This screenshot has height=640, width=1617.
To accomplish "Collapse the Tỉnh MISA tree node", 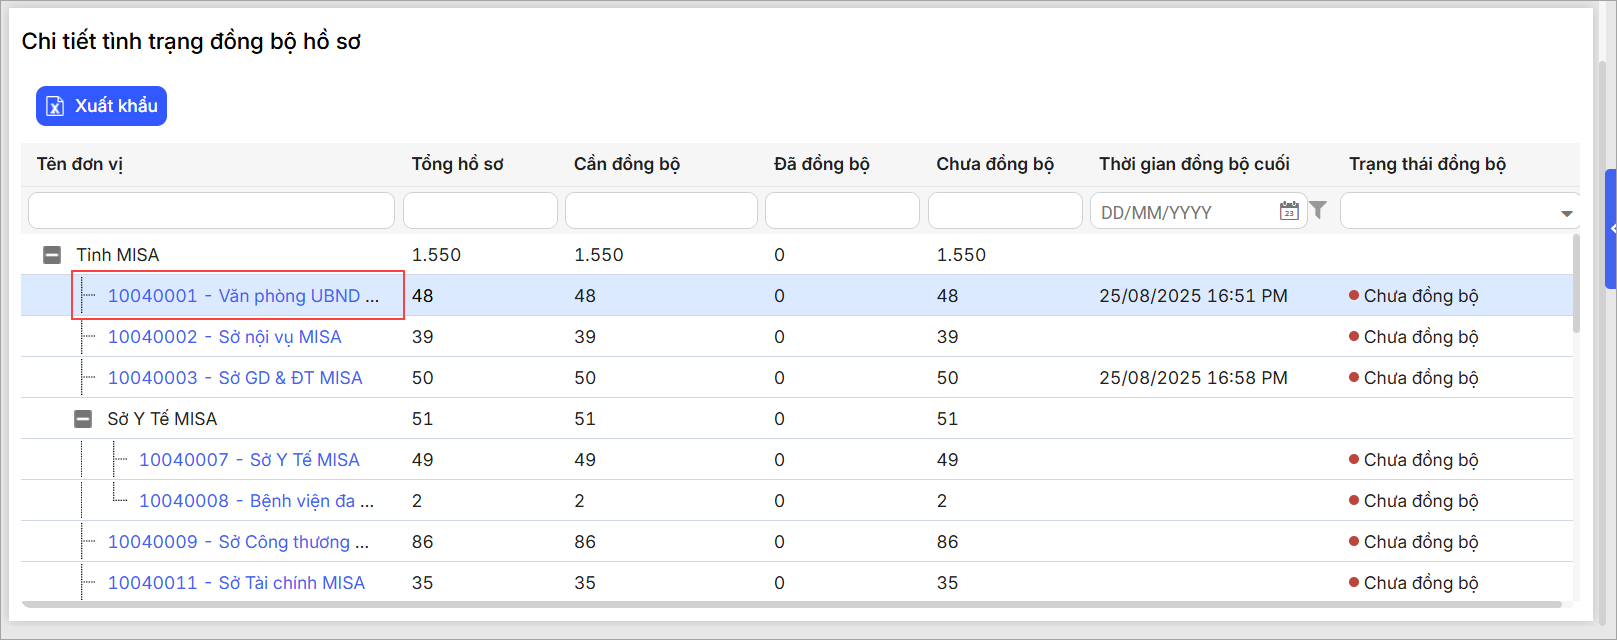I will [x=52, y=255].
